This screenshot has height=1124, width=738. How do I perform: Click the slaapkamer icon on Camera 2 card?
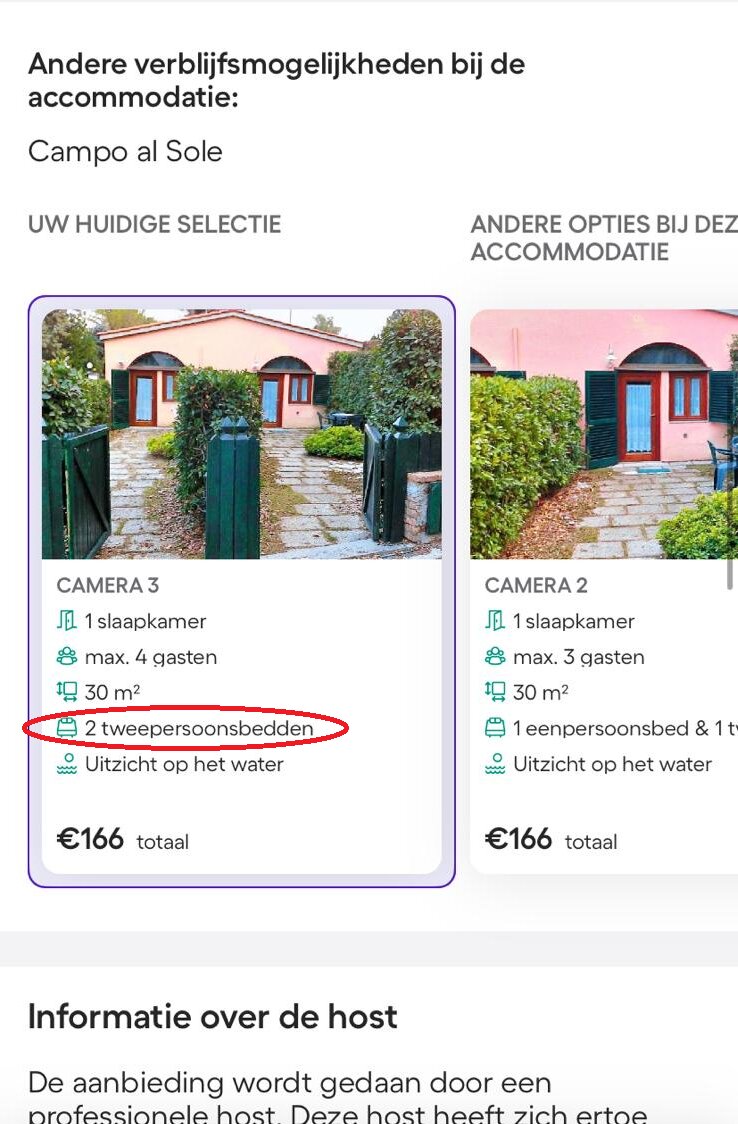495,620
